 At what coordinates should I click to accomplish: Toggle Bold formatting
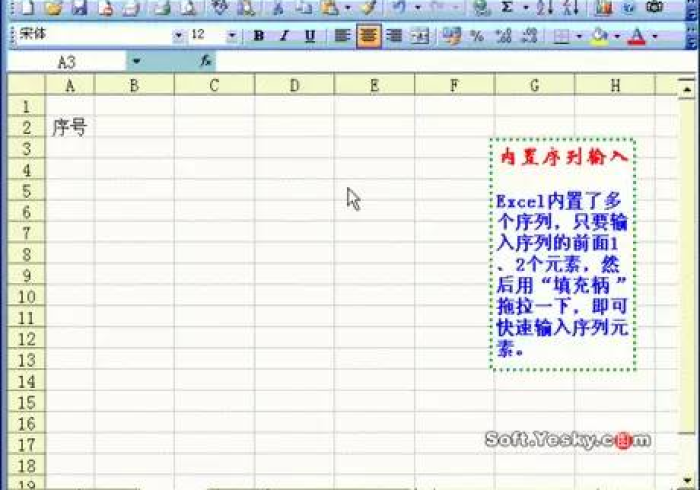tap(258, 36)
